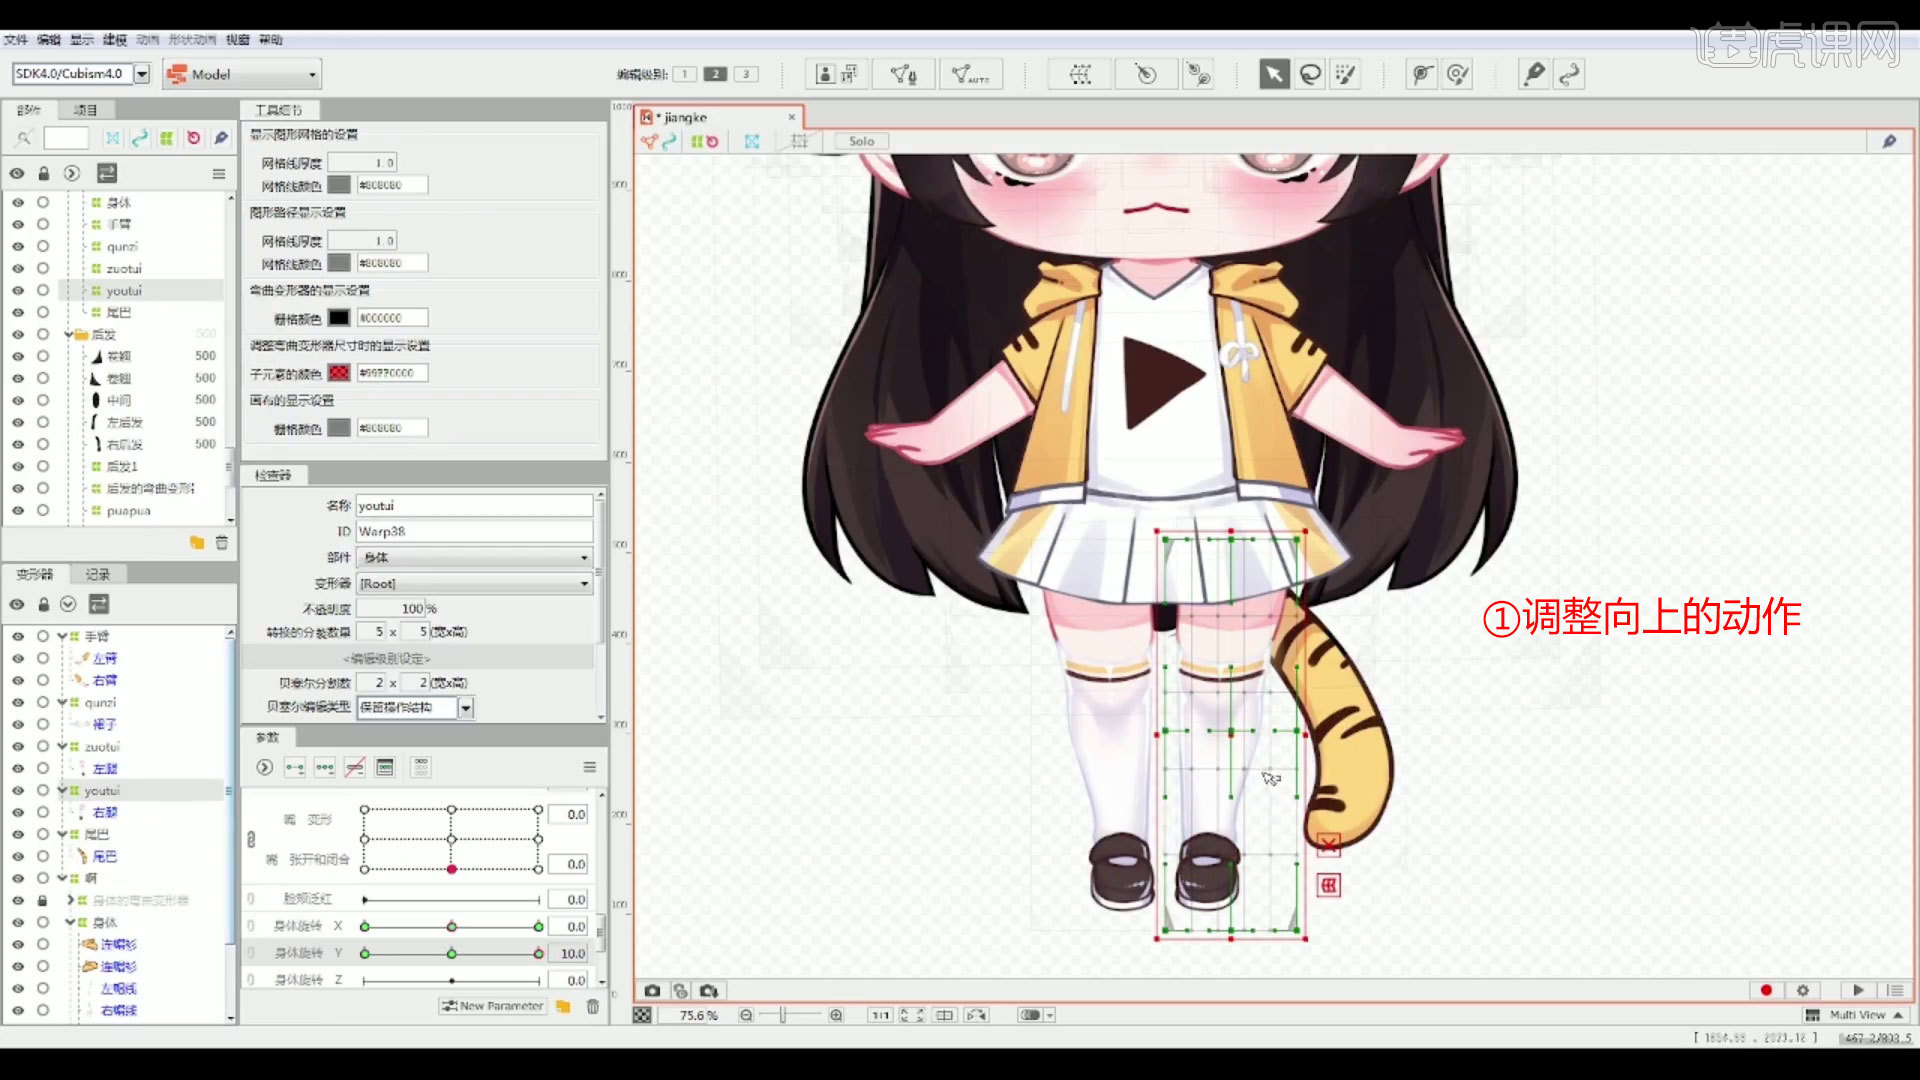Screen dimensions: 1920x1080
Task: Click the pin tool in top toolbar
Action: point(1533,74)
